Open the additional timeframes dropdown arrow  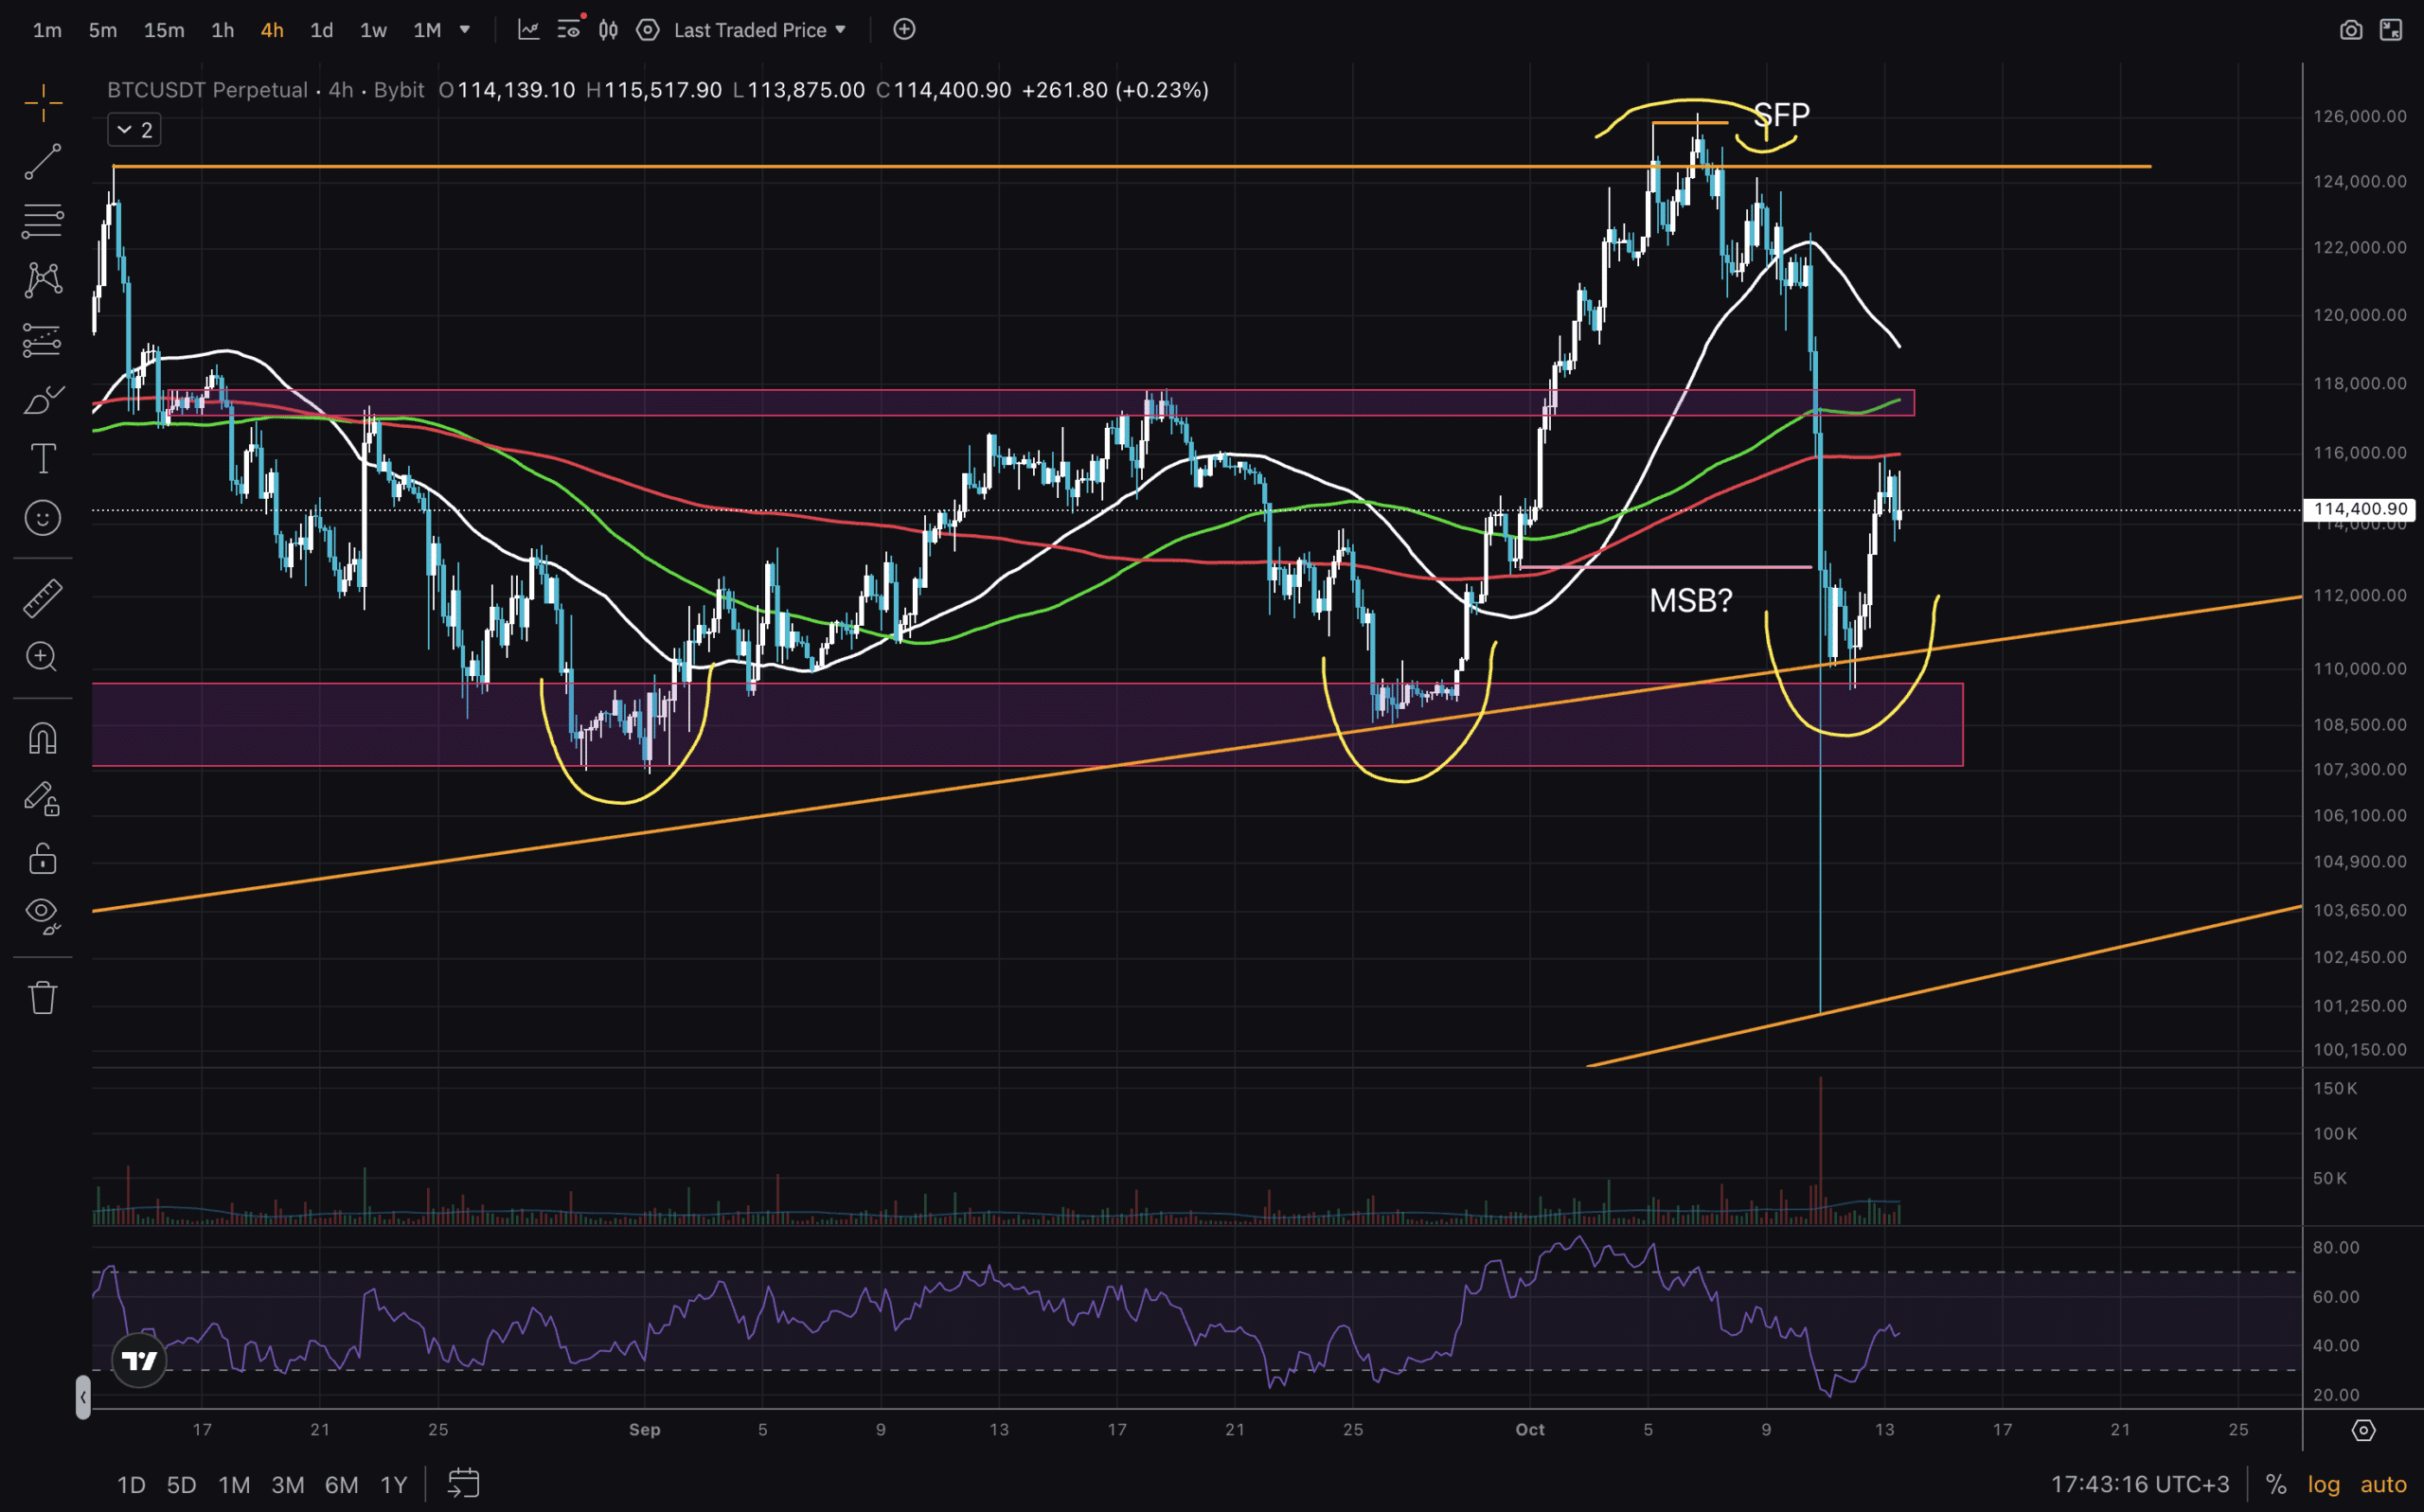coord(465,30)
